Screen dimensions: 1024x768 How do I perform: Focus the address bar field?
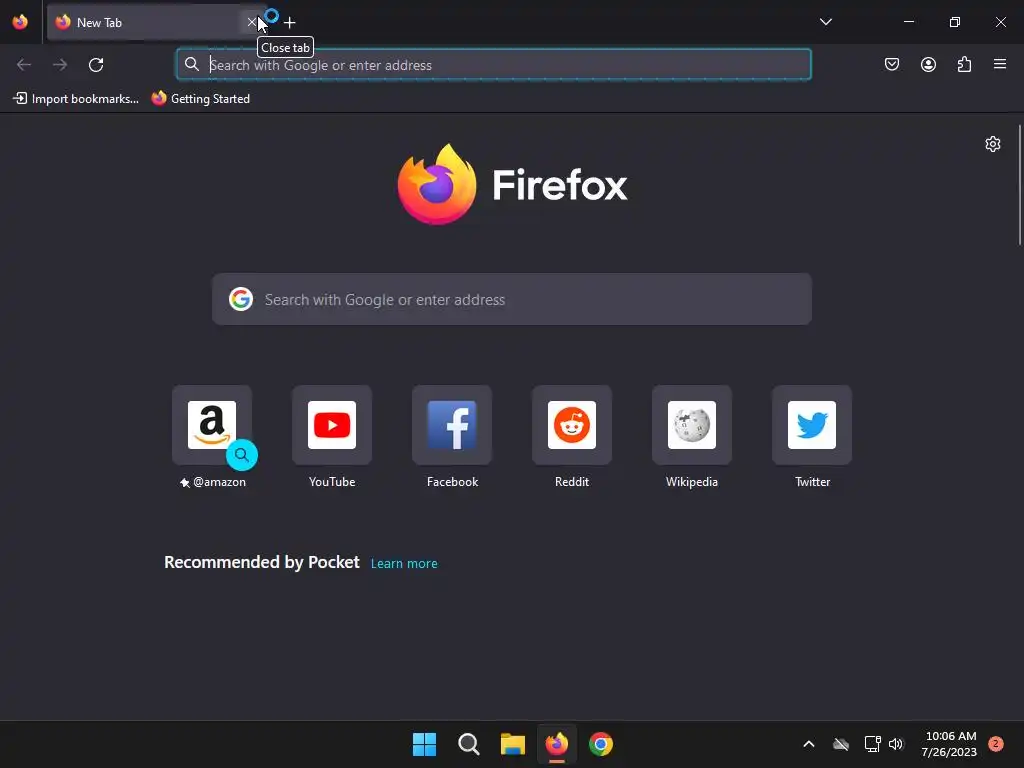coord(494,65)
